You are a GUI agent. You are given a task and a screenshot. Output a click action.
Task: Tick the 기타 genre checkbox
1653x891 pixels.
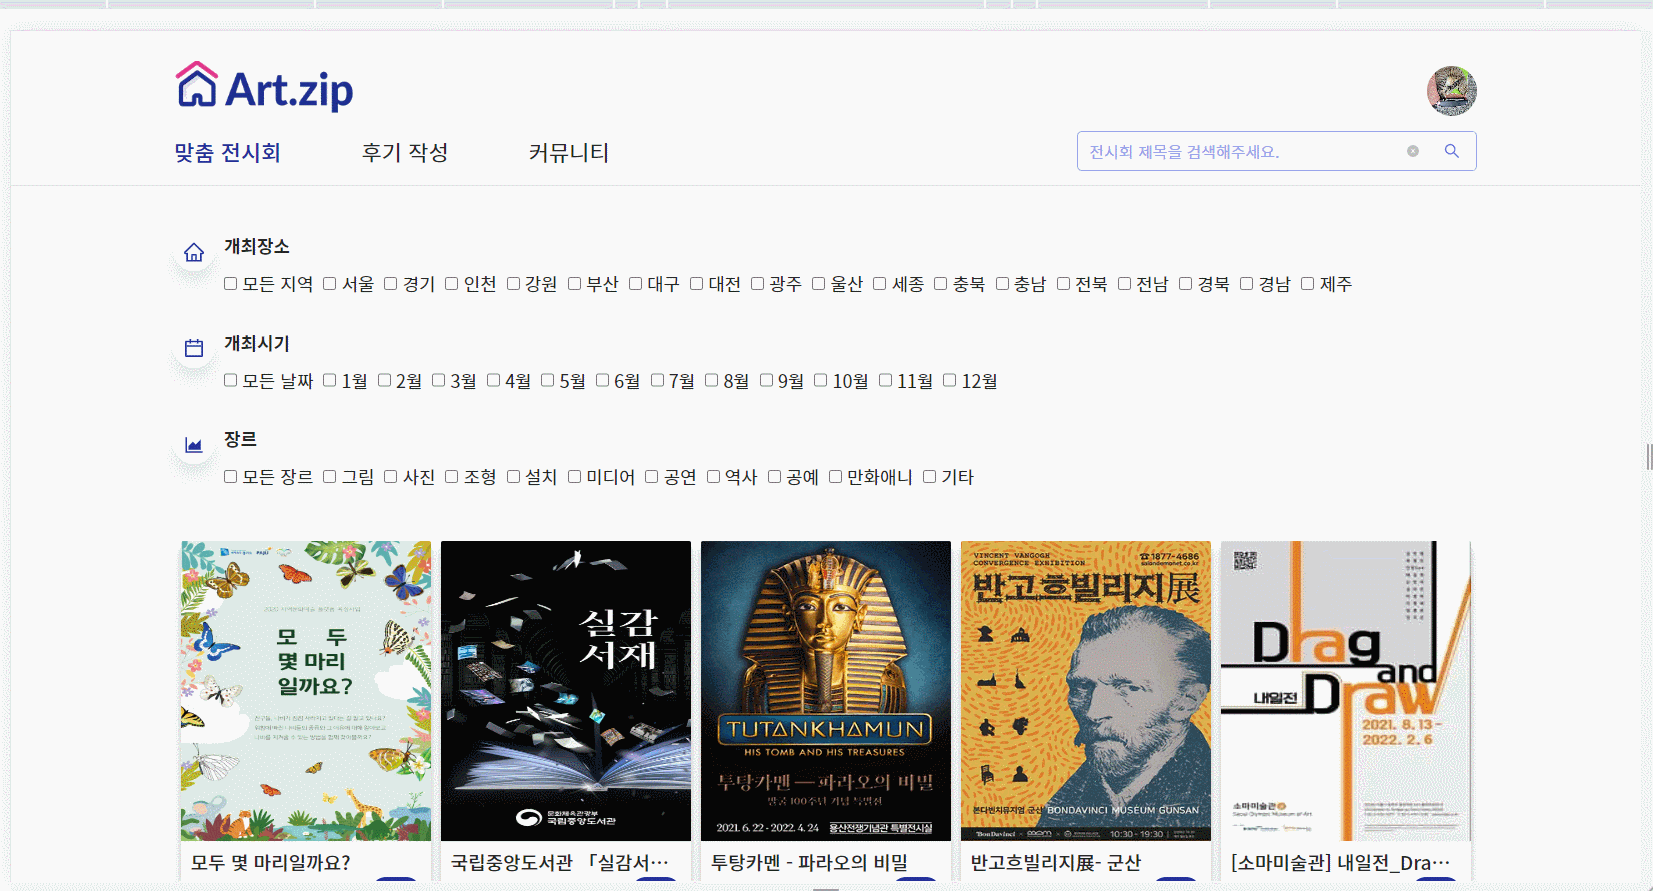click(x=930, y=477)
